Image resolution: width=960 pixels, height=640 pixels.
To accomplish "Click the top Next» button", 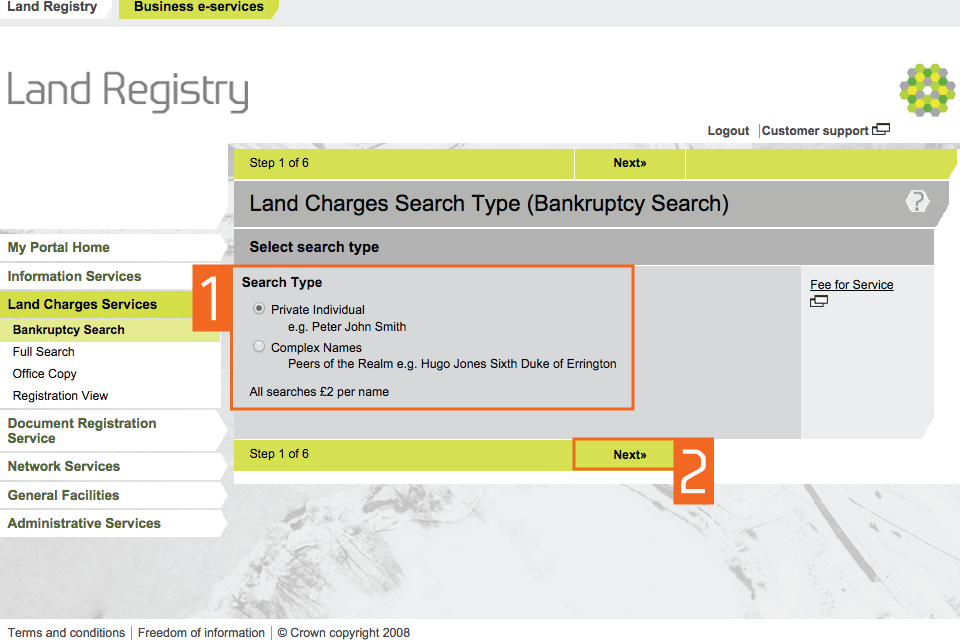I will (630, 163).
